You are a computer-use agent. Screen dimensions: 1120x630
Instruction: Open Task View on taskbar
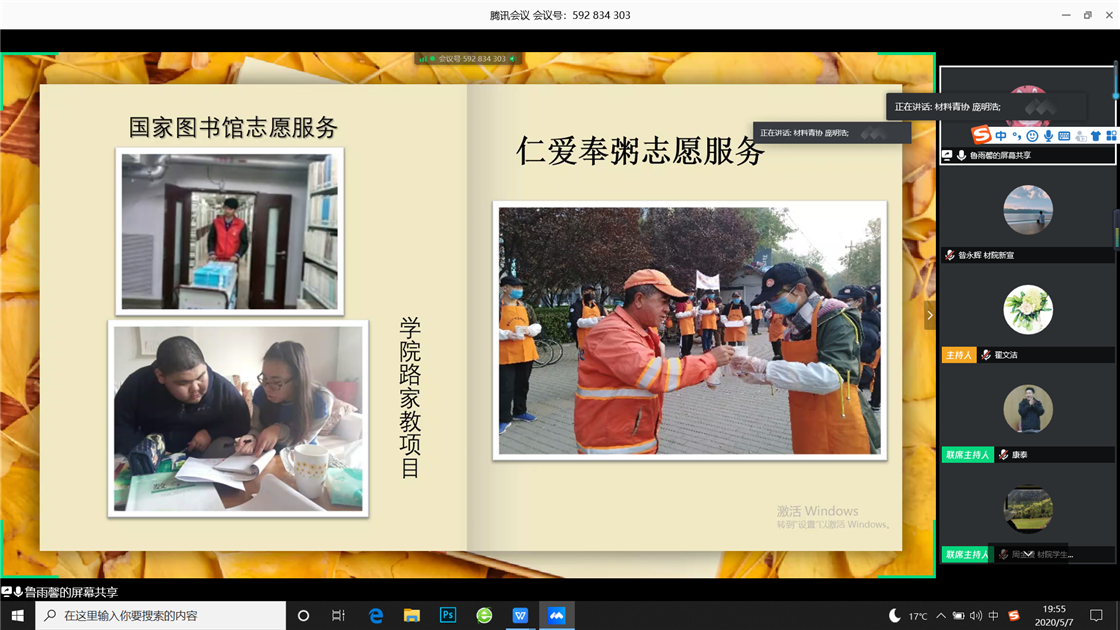[339, 615]
